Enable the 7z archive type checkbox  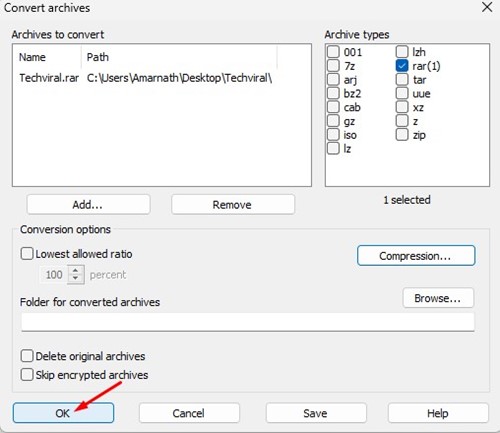coord(333,66)
